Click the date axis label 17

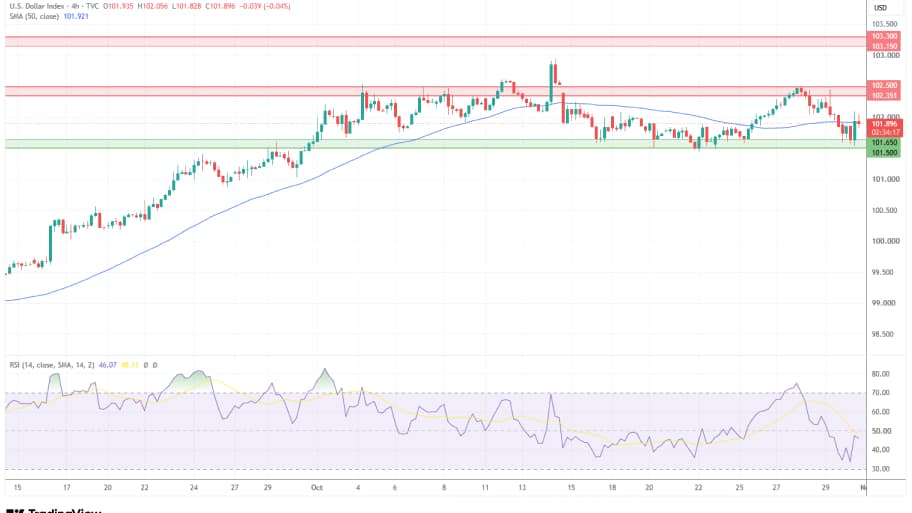(67, 487)
